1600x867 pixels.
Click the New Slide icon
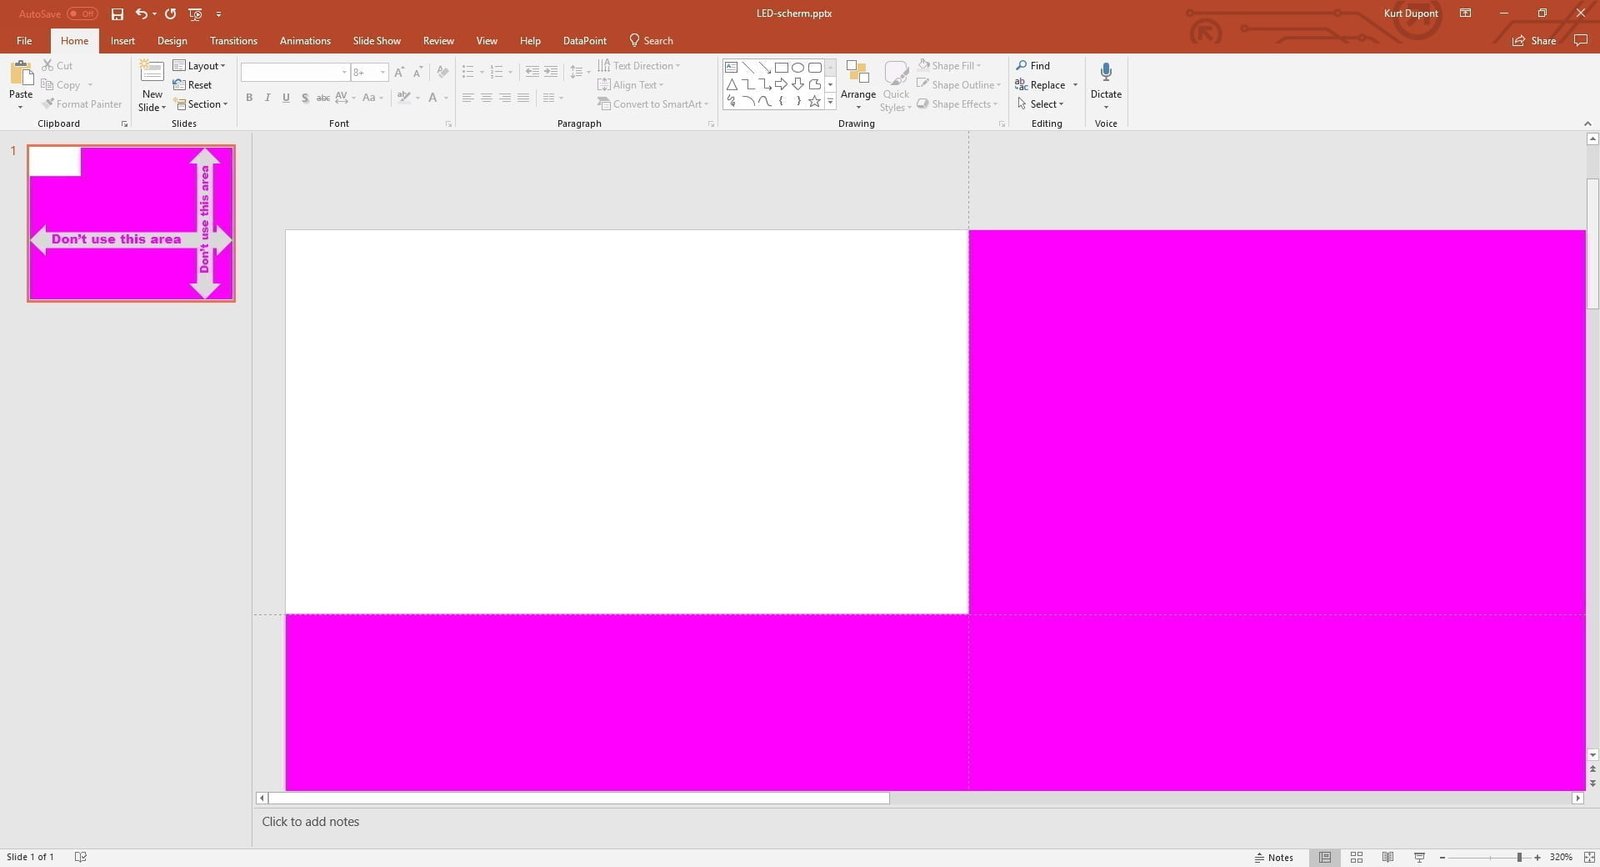pos(152,72)
